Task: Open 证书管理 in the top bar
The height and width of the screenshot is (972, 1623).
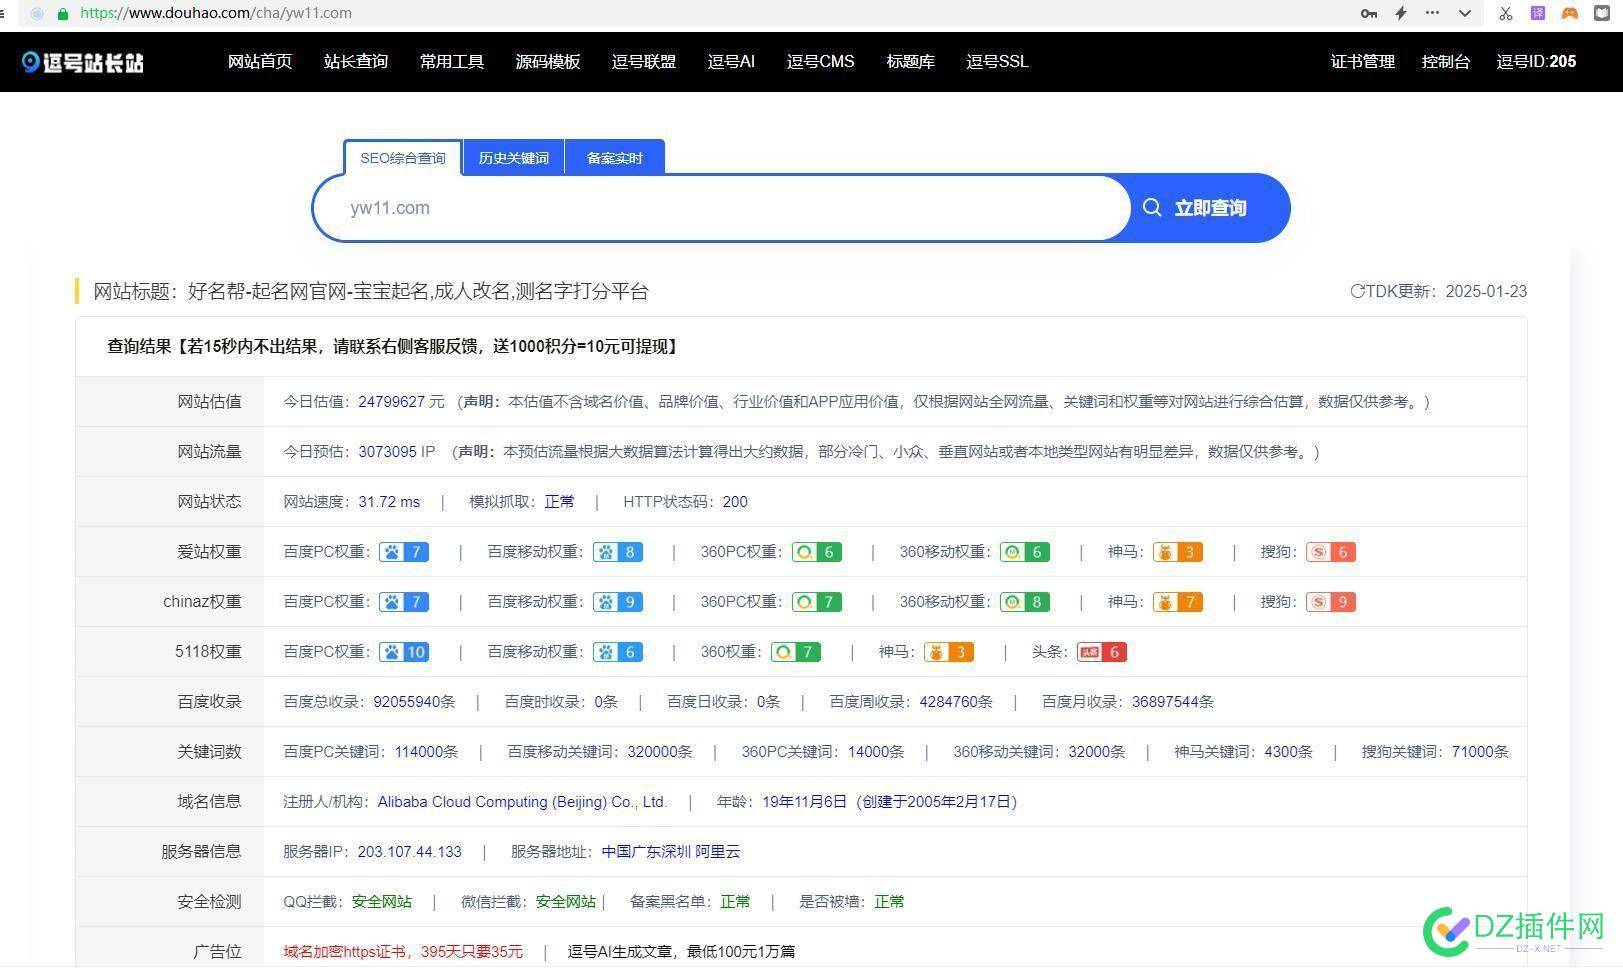Action: tap(1363, 62)
